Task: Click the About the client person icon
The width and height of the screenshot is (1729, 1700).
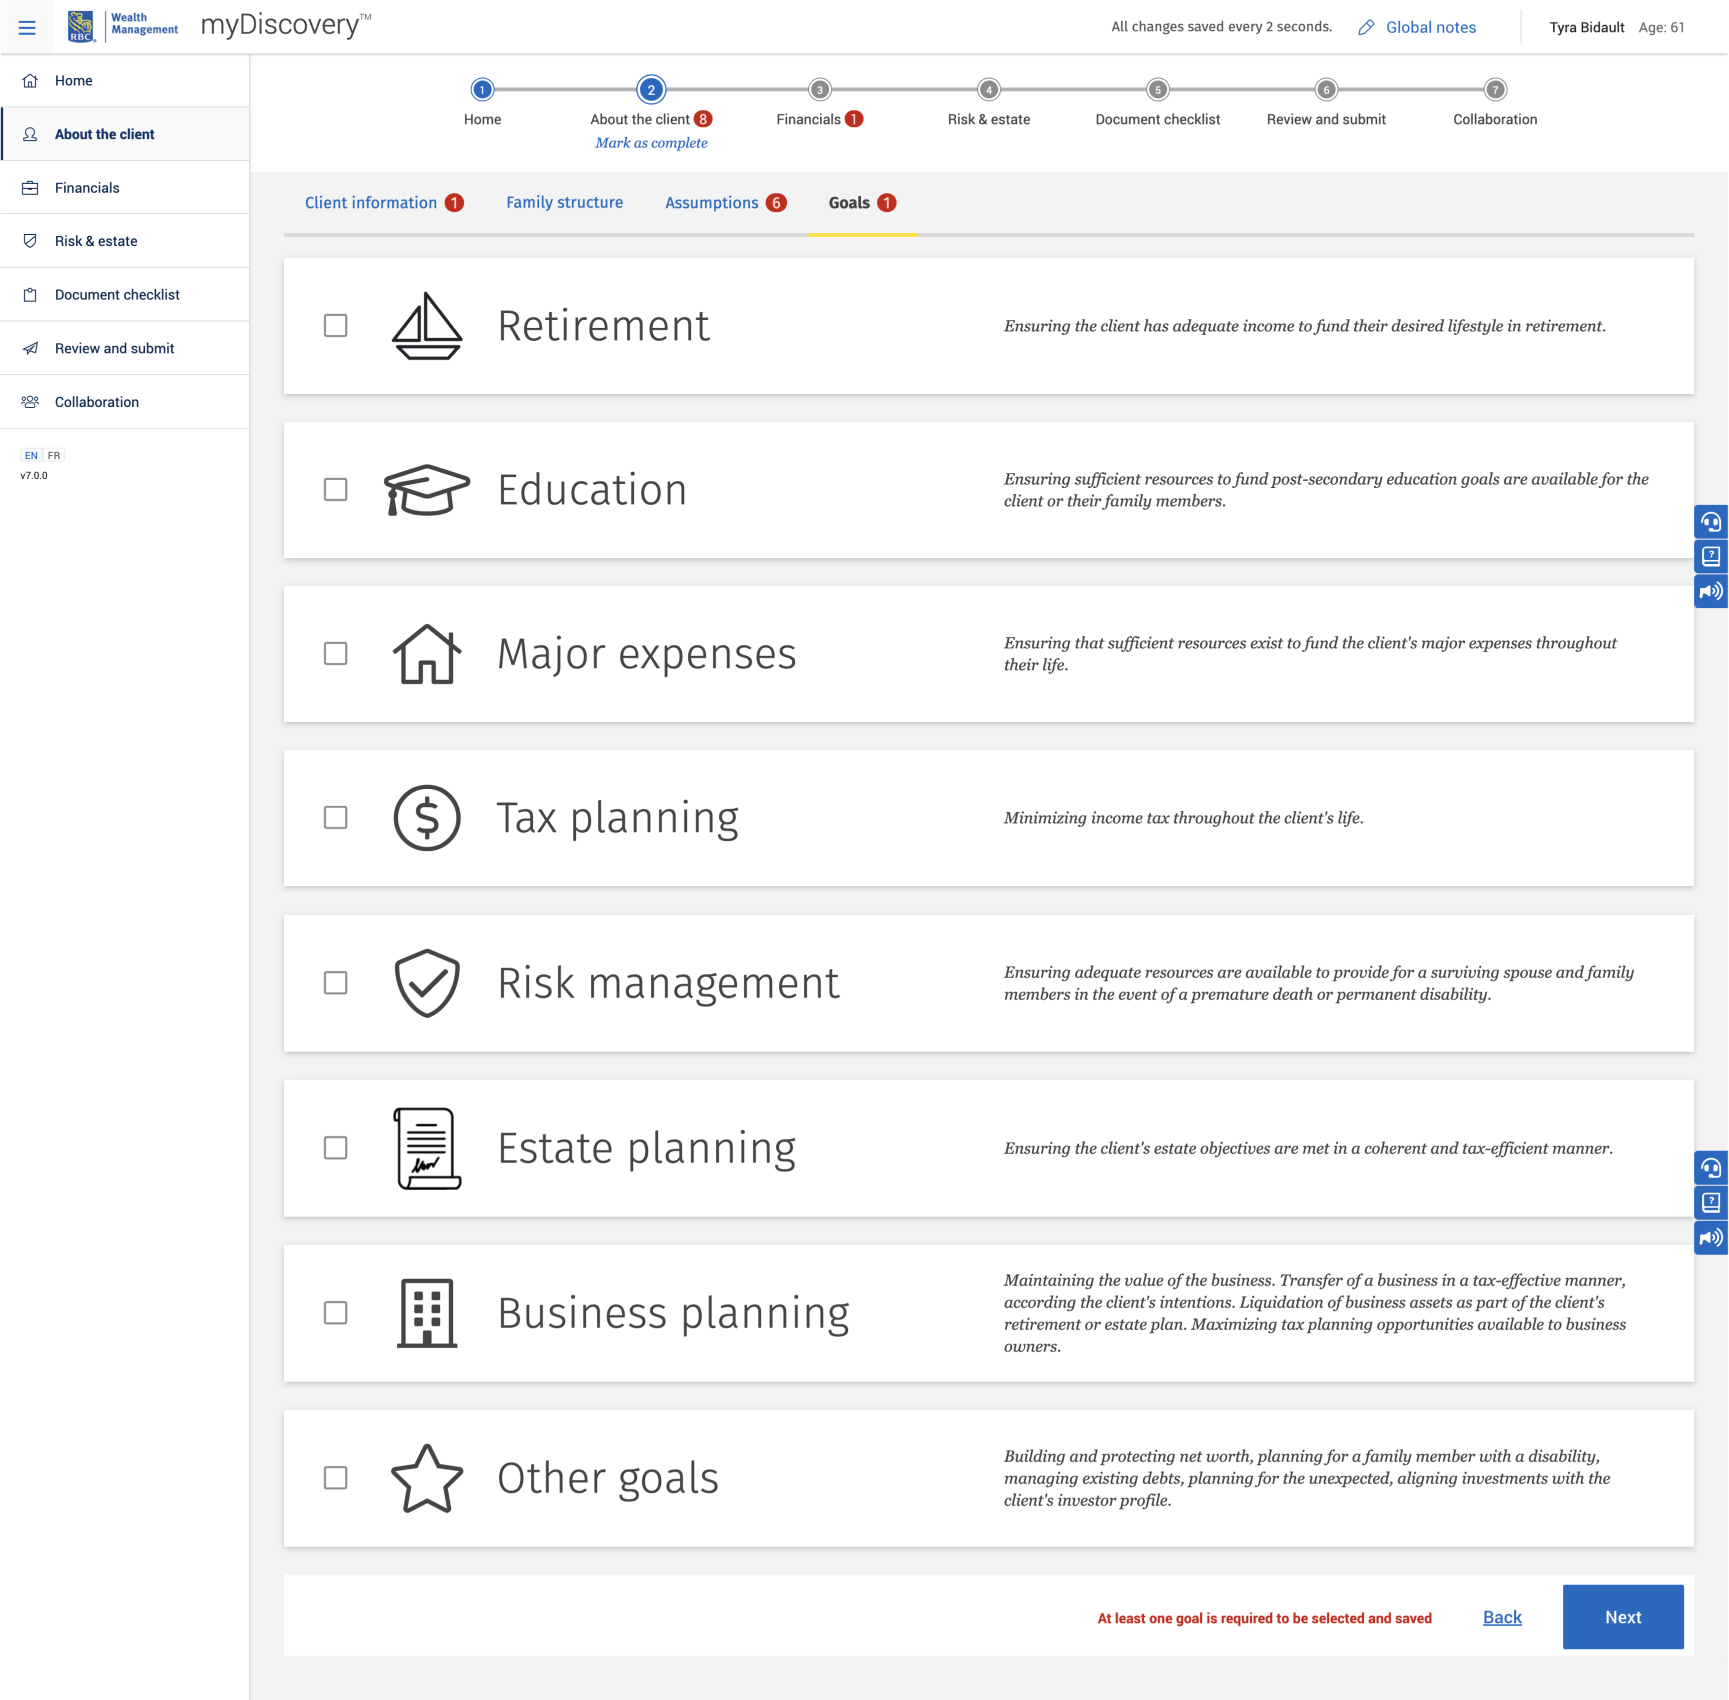Action: click(x=30, y=134)
